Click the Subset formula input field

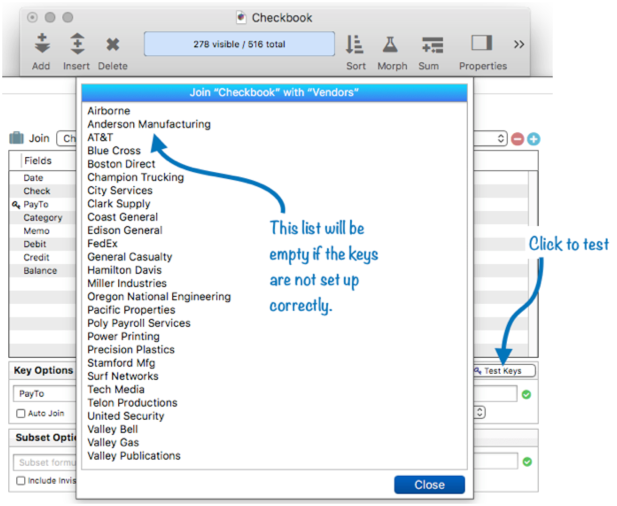point(45,462)
